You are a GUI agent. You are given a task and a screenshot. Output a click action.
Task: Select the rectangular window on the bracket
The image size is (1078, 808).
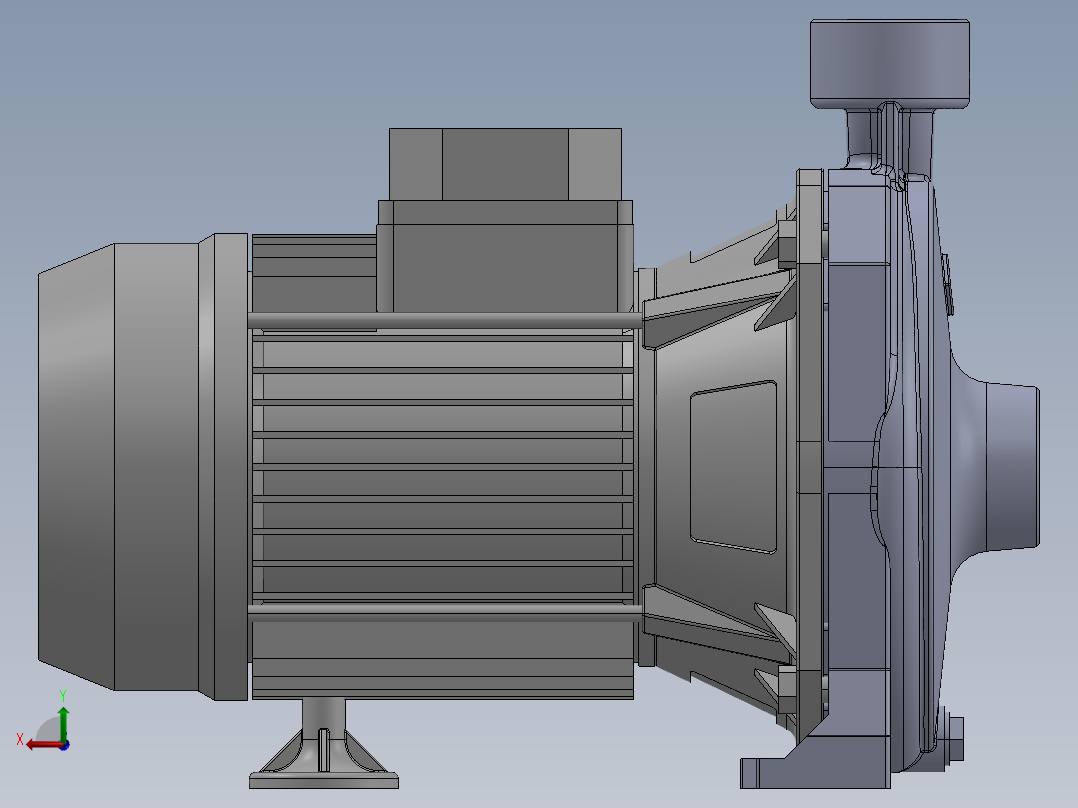tap(734, 467)
